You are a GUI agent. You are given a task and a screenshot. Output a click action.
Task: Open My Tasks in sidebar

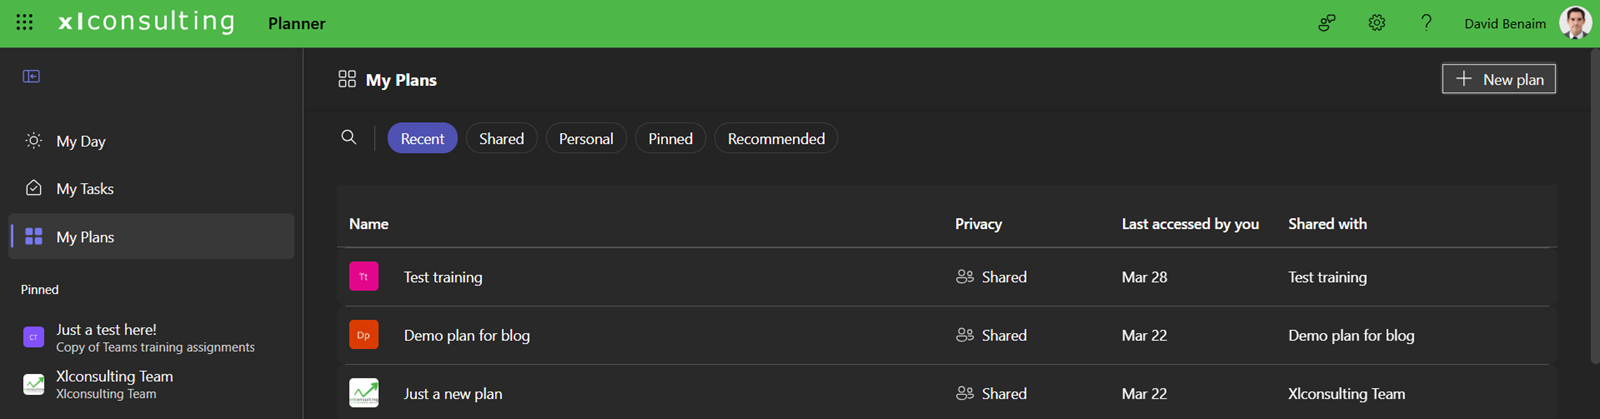point(85,189)
